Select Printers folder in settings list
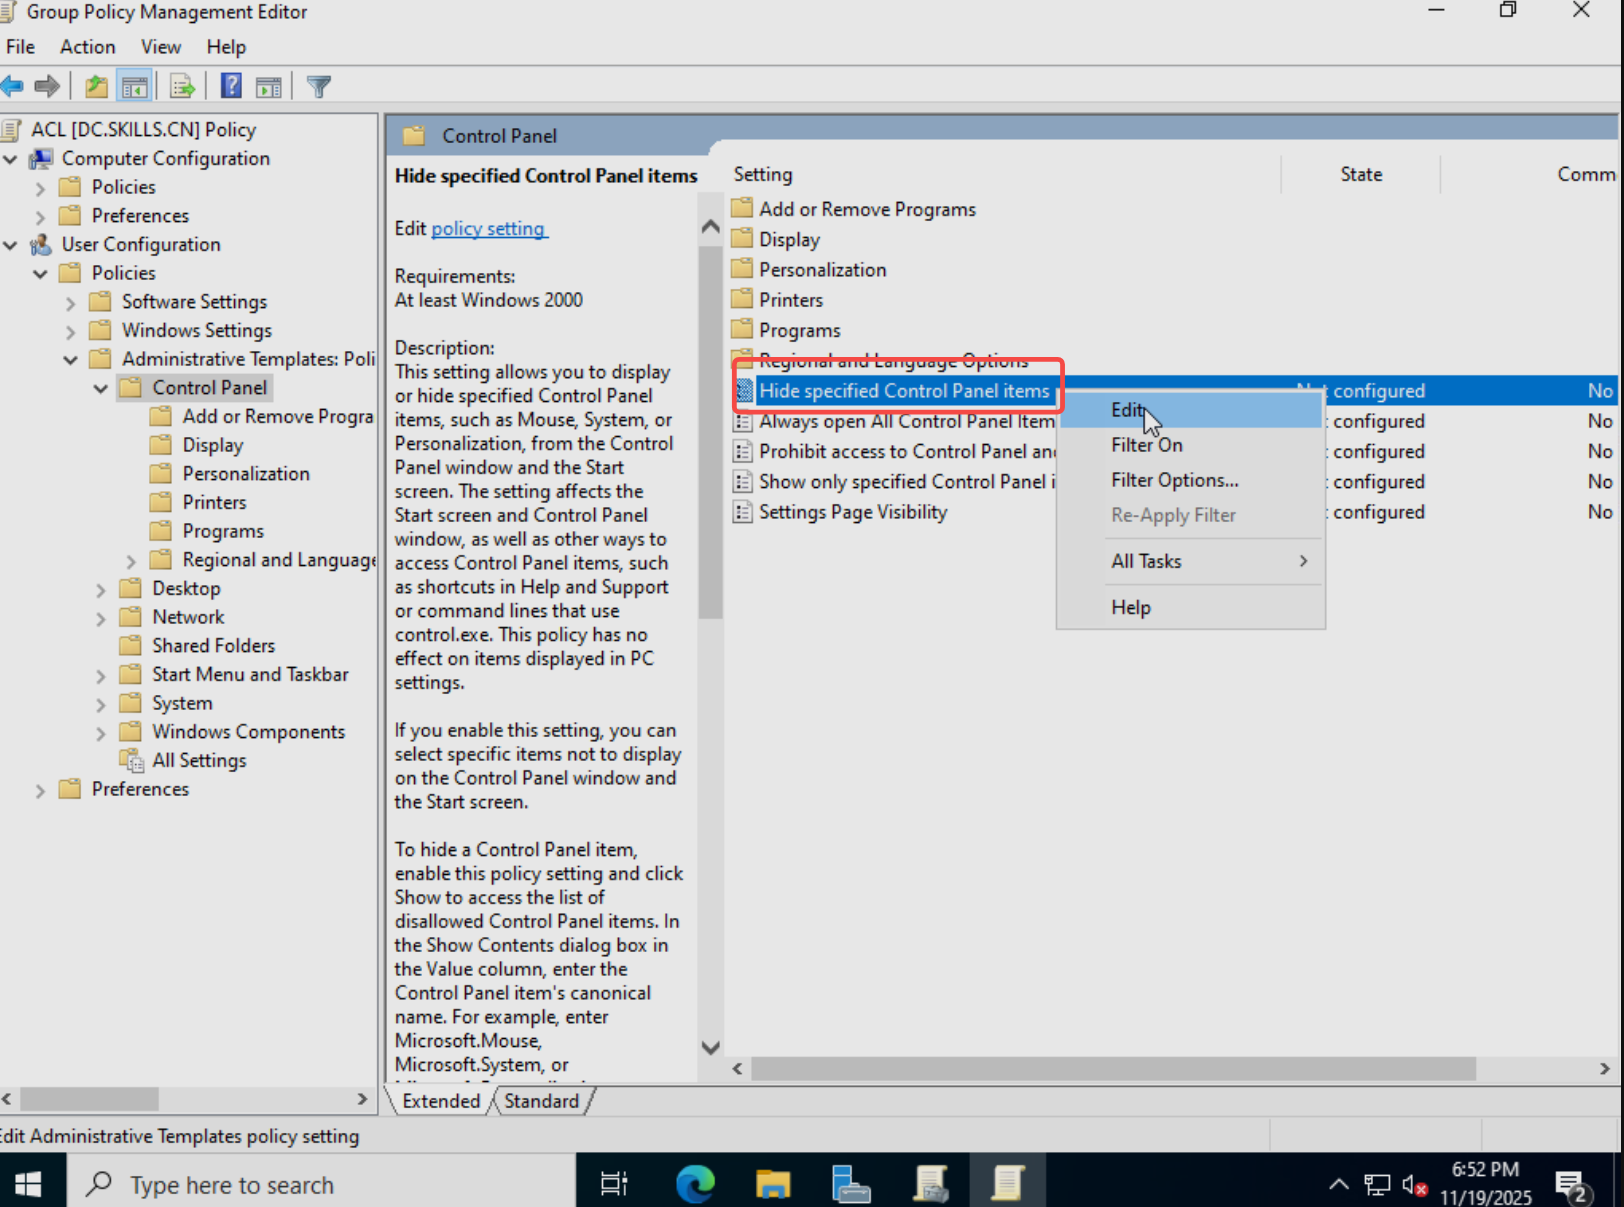1624x1207 pixels. [x=790, y=300]
